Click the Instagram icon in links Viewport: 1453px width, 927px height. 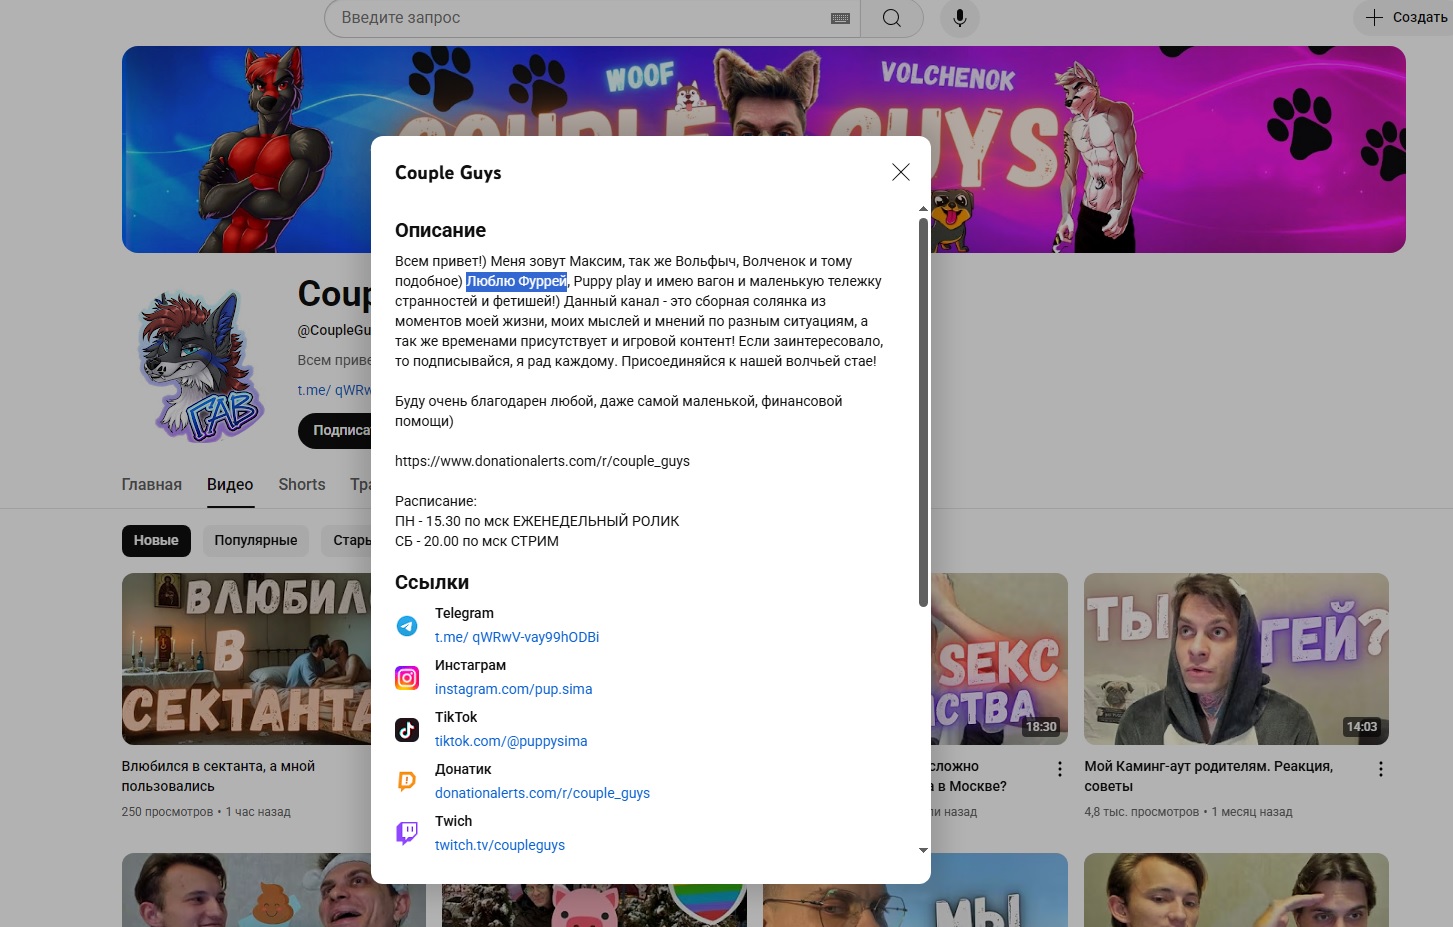(x=407, y=678)
